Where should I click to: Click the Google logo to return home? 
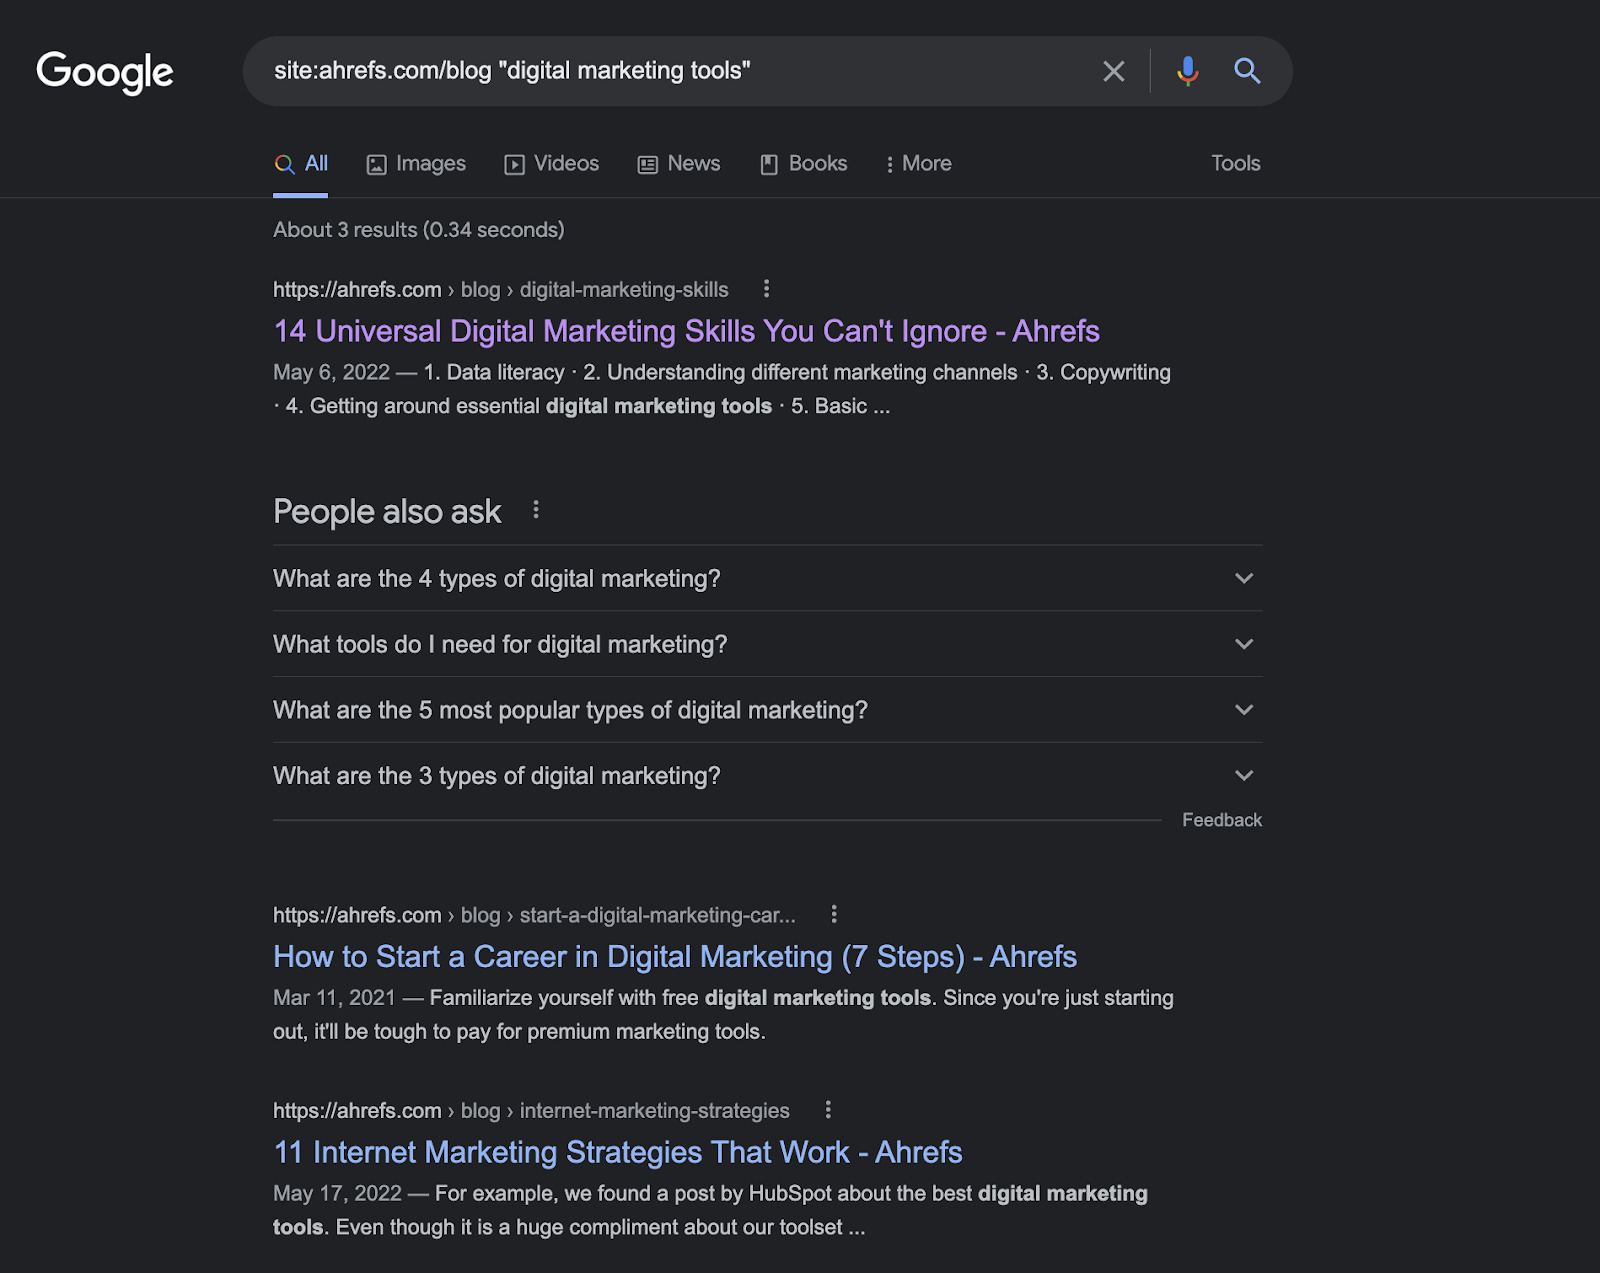tap(104, 71)
